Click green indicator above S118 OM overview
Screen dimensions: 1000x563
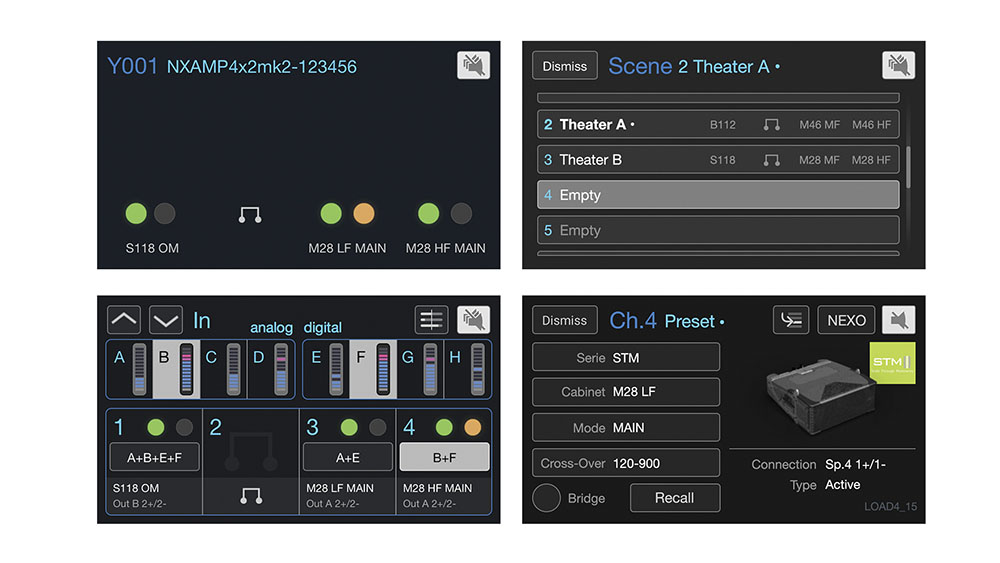(136, 214)
